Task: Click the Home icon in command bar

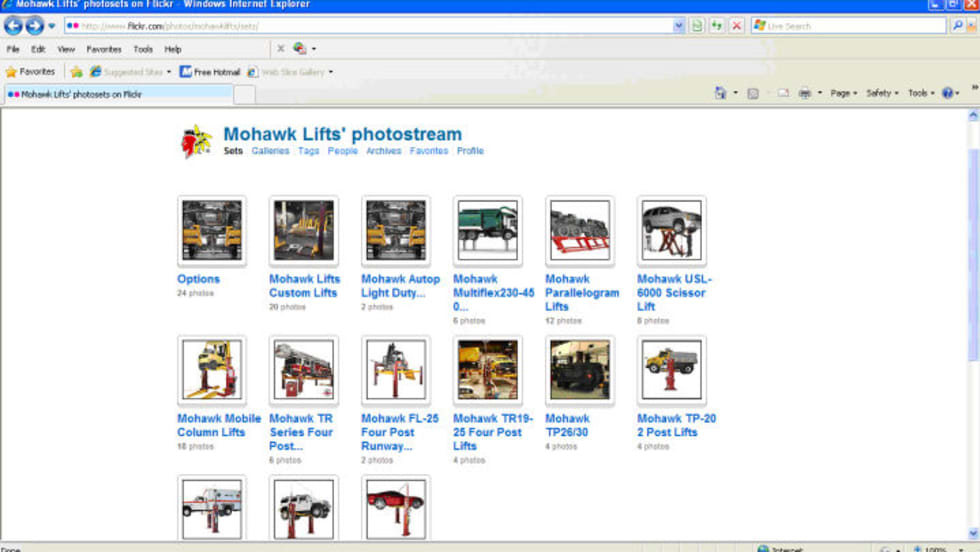Action: (x=720, y=93)
